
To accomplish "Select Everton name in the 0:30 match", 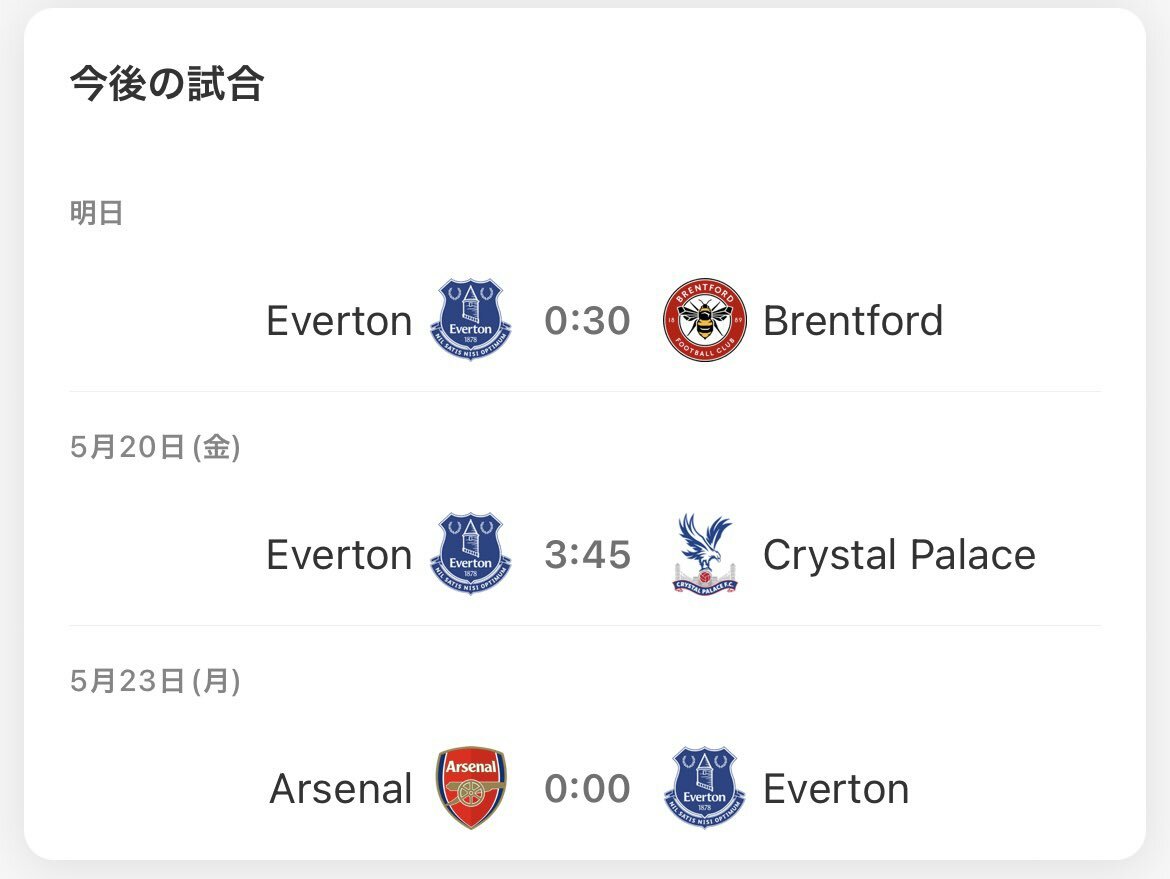I will pos(340,321).
